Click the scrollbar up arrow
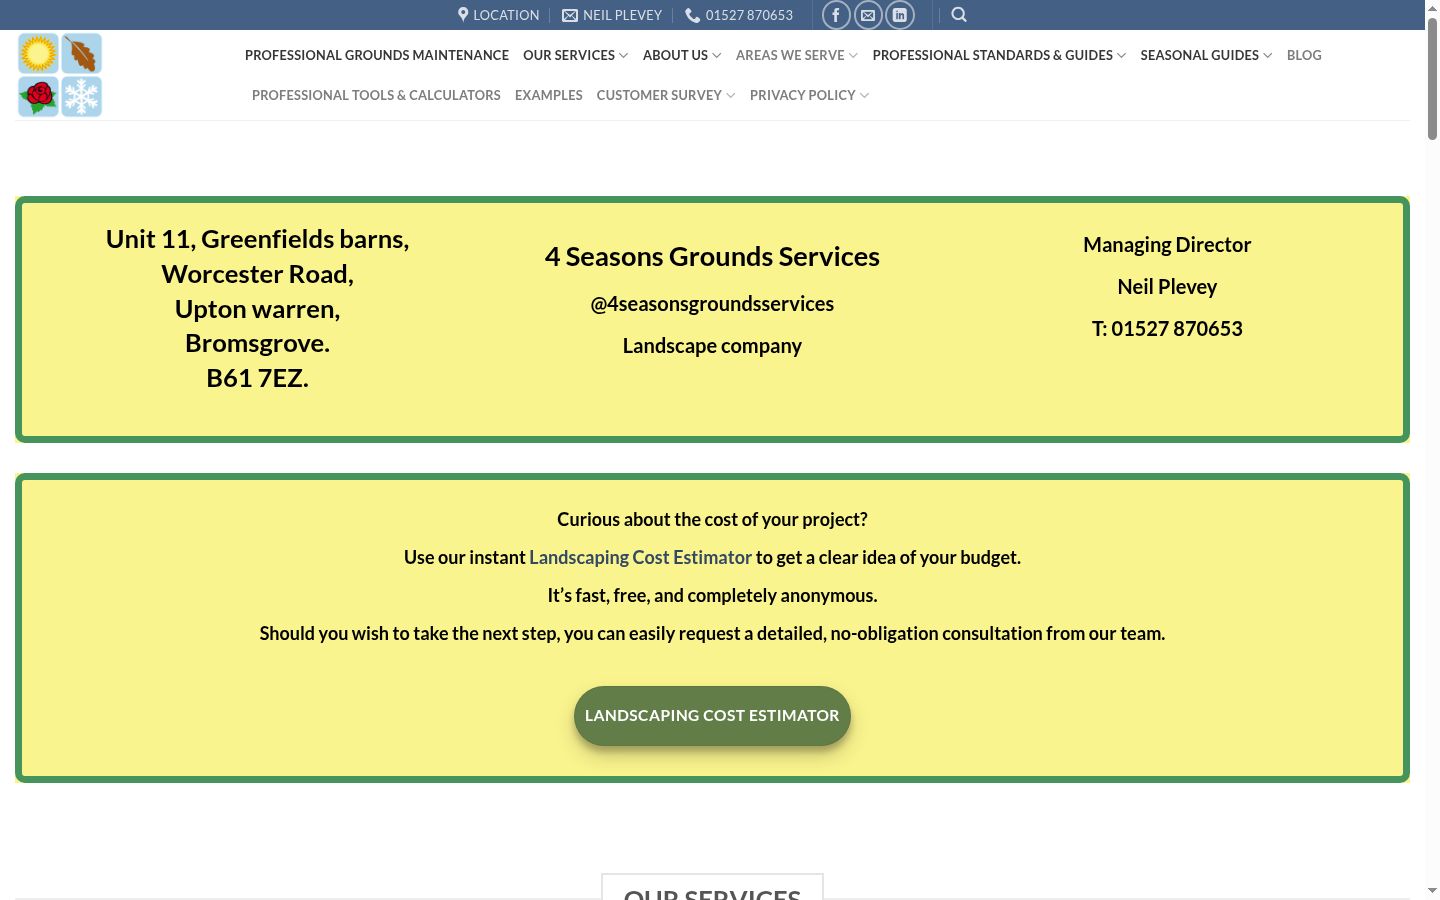Image resolution: width=1440 pixels, height=900 pixels. pyautogui.click(x=1432, y=8)
